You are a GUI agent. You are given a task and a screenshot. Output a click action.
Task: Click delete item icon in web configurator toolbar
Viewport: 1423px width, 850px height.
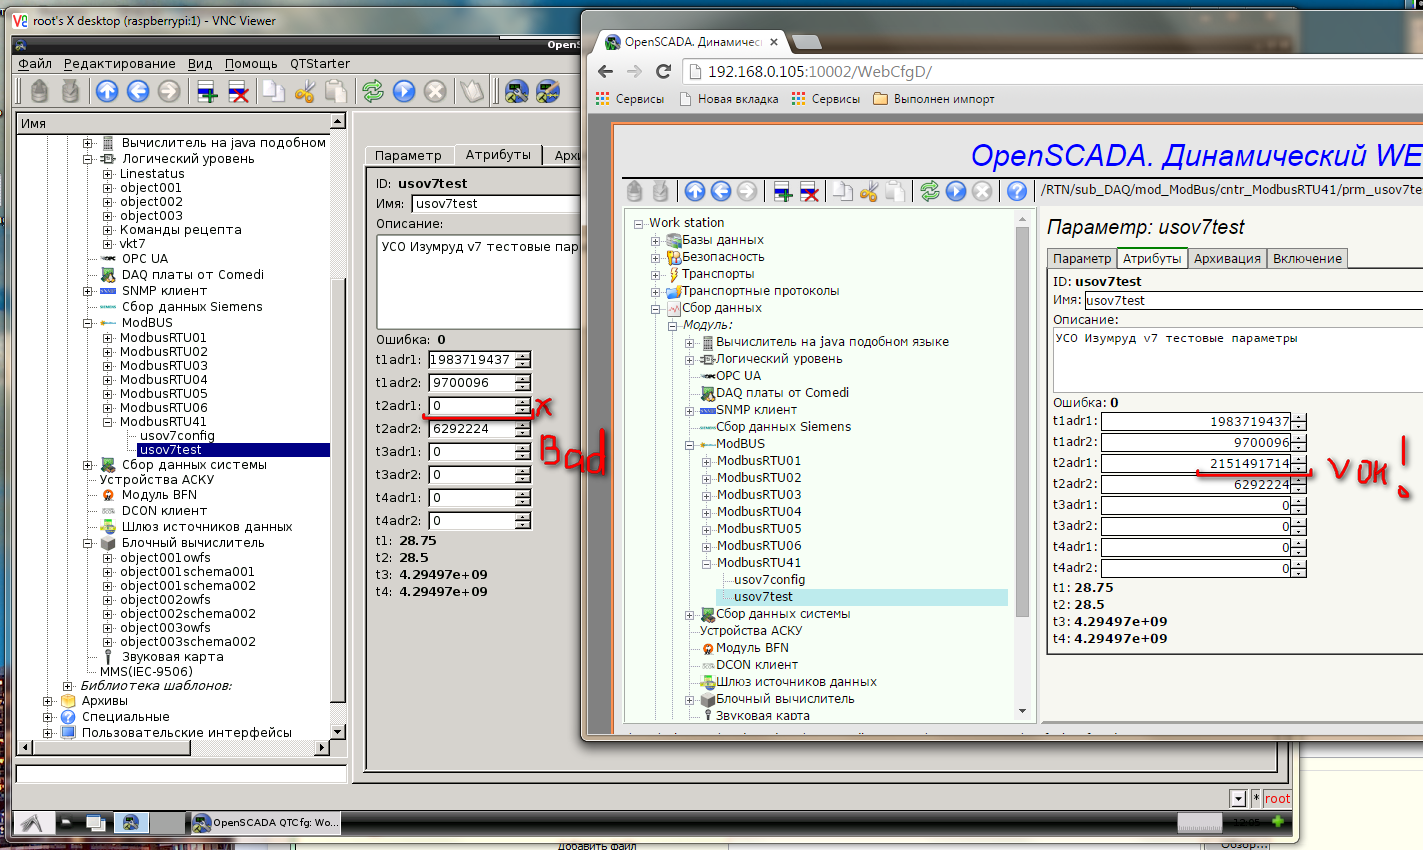[x=809, y=191]
